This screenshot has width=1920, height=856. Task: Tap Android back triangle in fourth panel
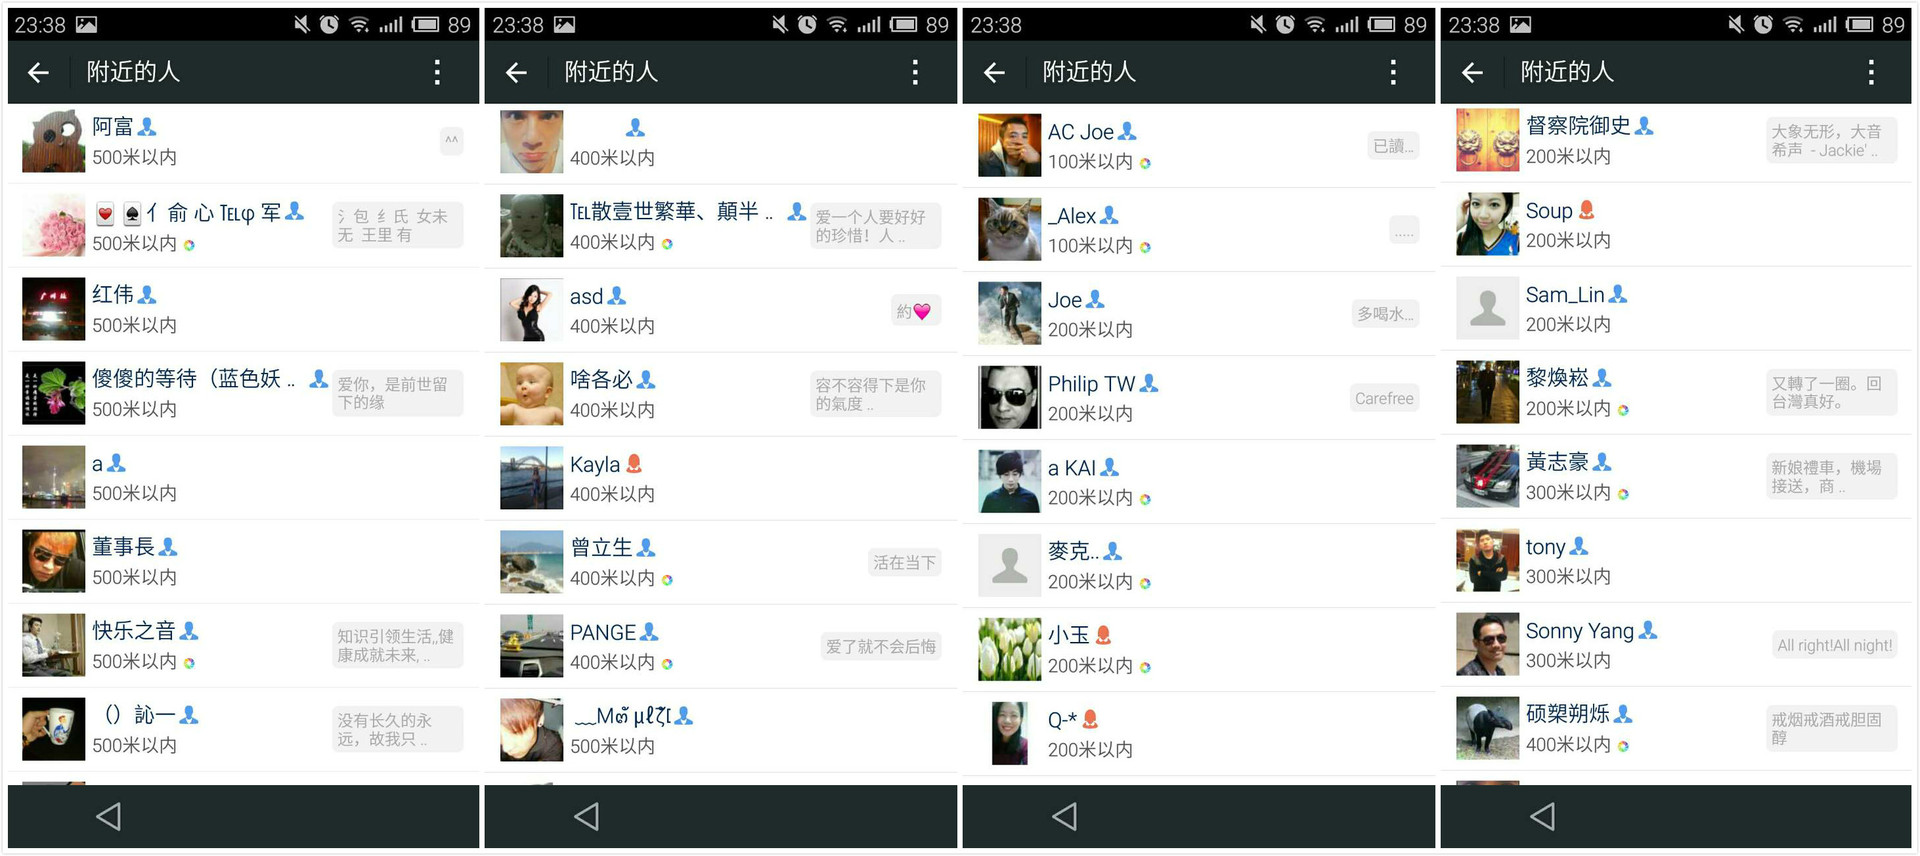(x=1543, y=817)
